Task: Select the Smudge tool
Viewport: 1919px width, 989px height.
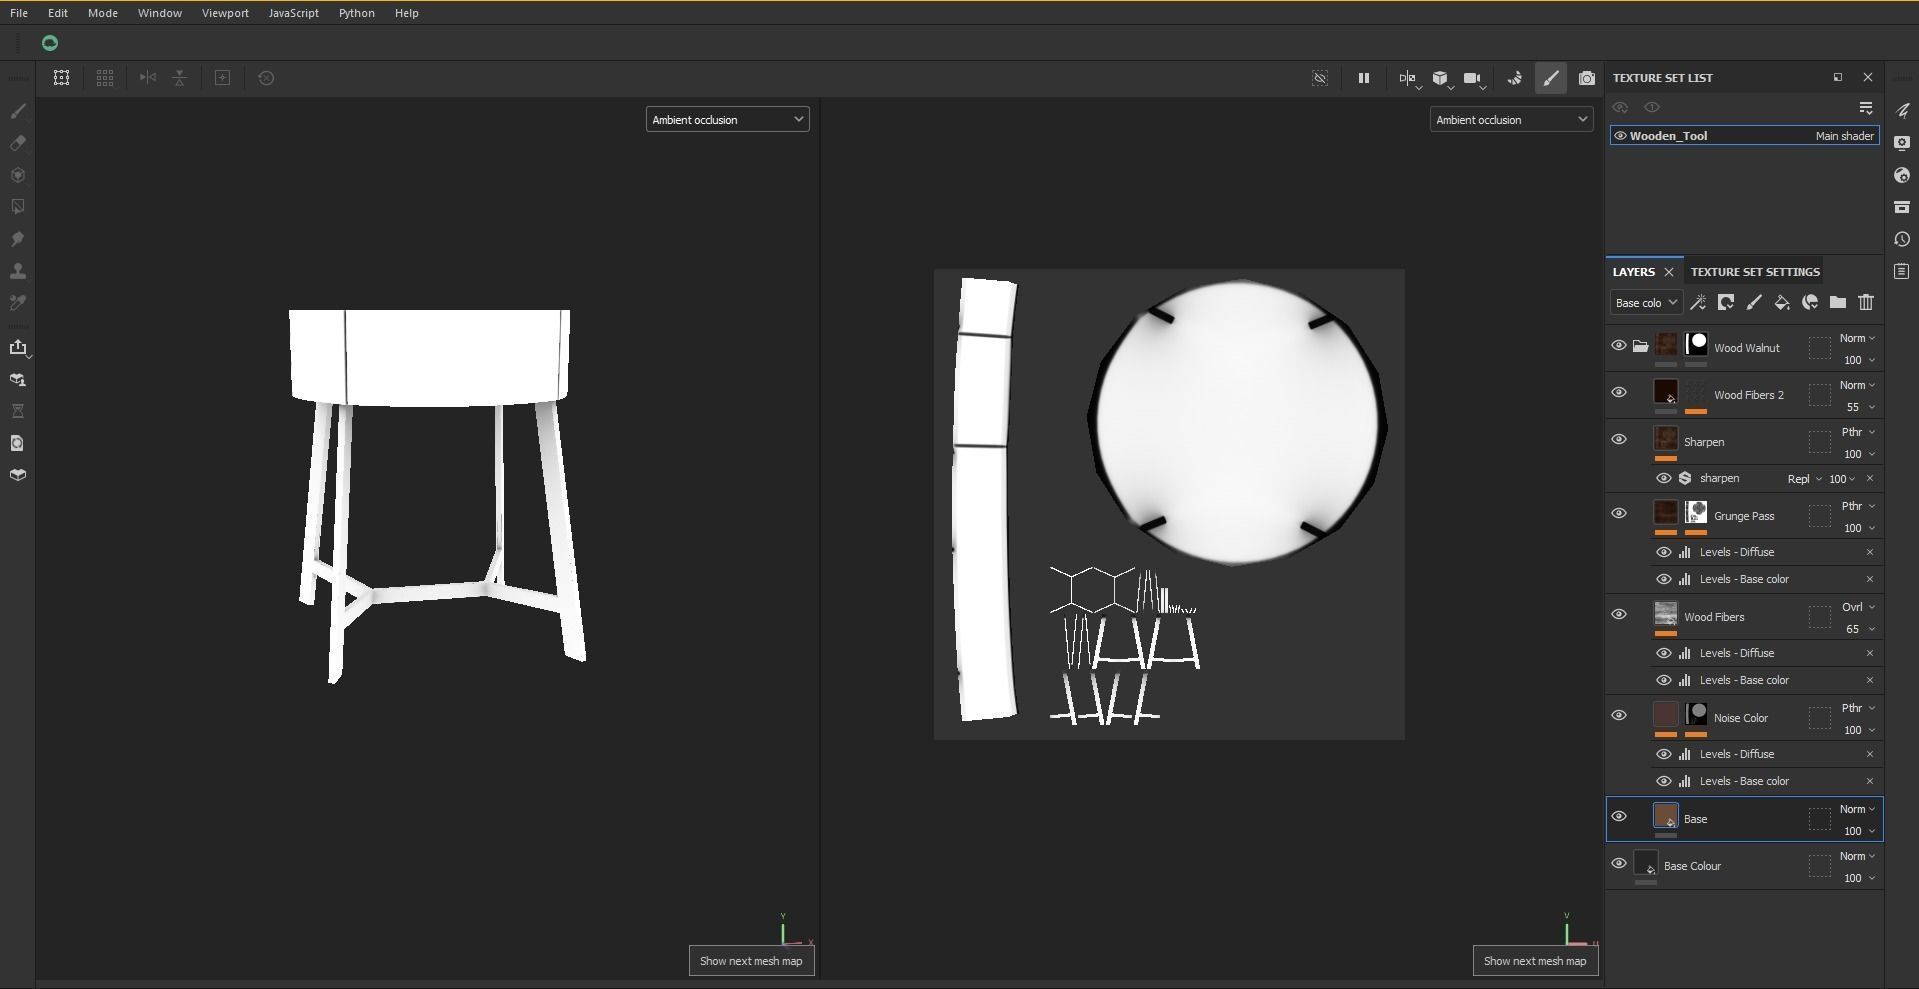Action: point(18,239)
